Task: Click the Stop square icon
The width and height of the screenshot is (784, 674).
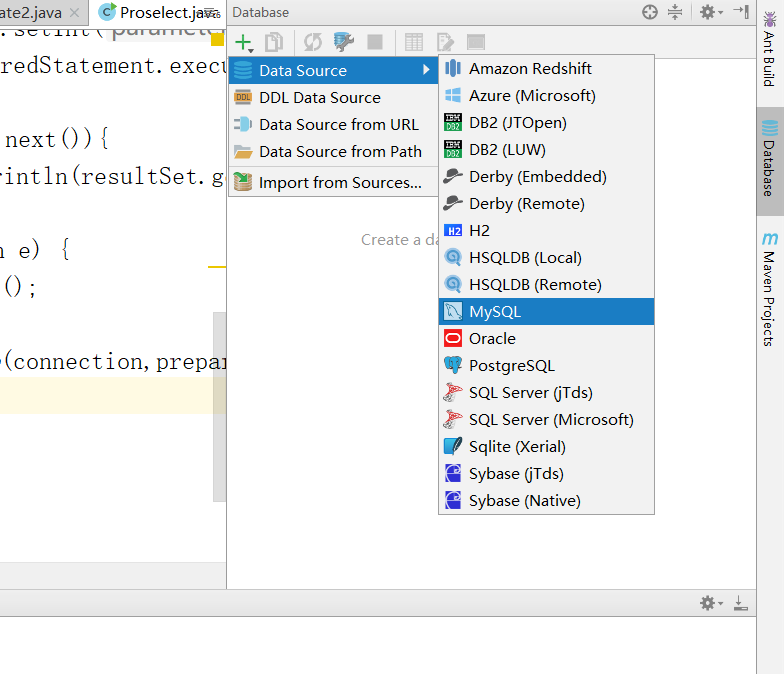Action: tap(375, 42)
